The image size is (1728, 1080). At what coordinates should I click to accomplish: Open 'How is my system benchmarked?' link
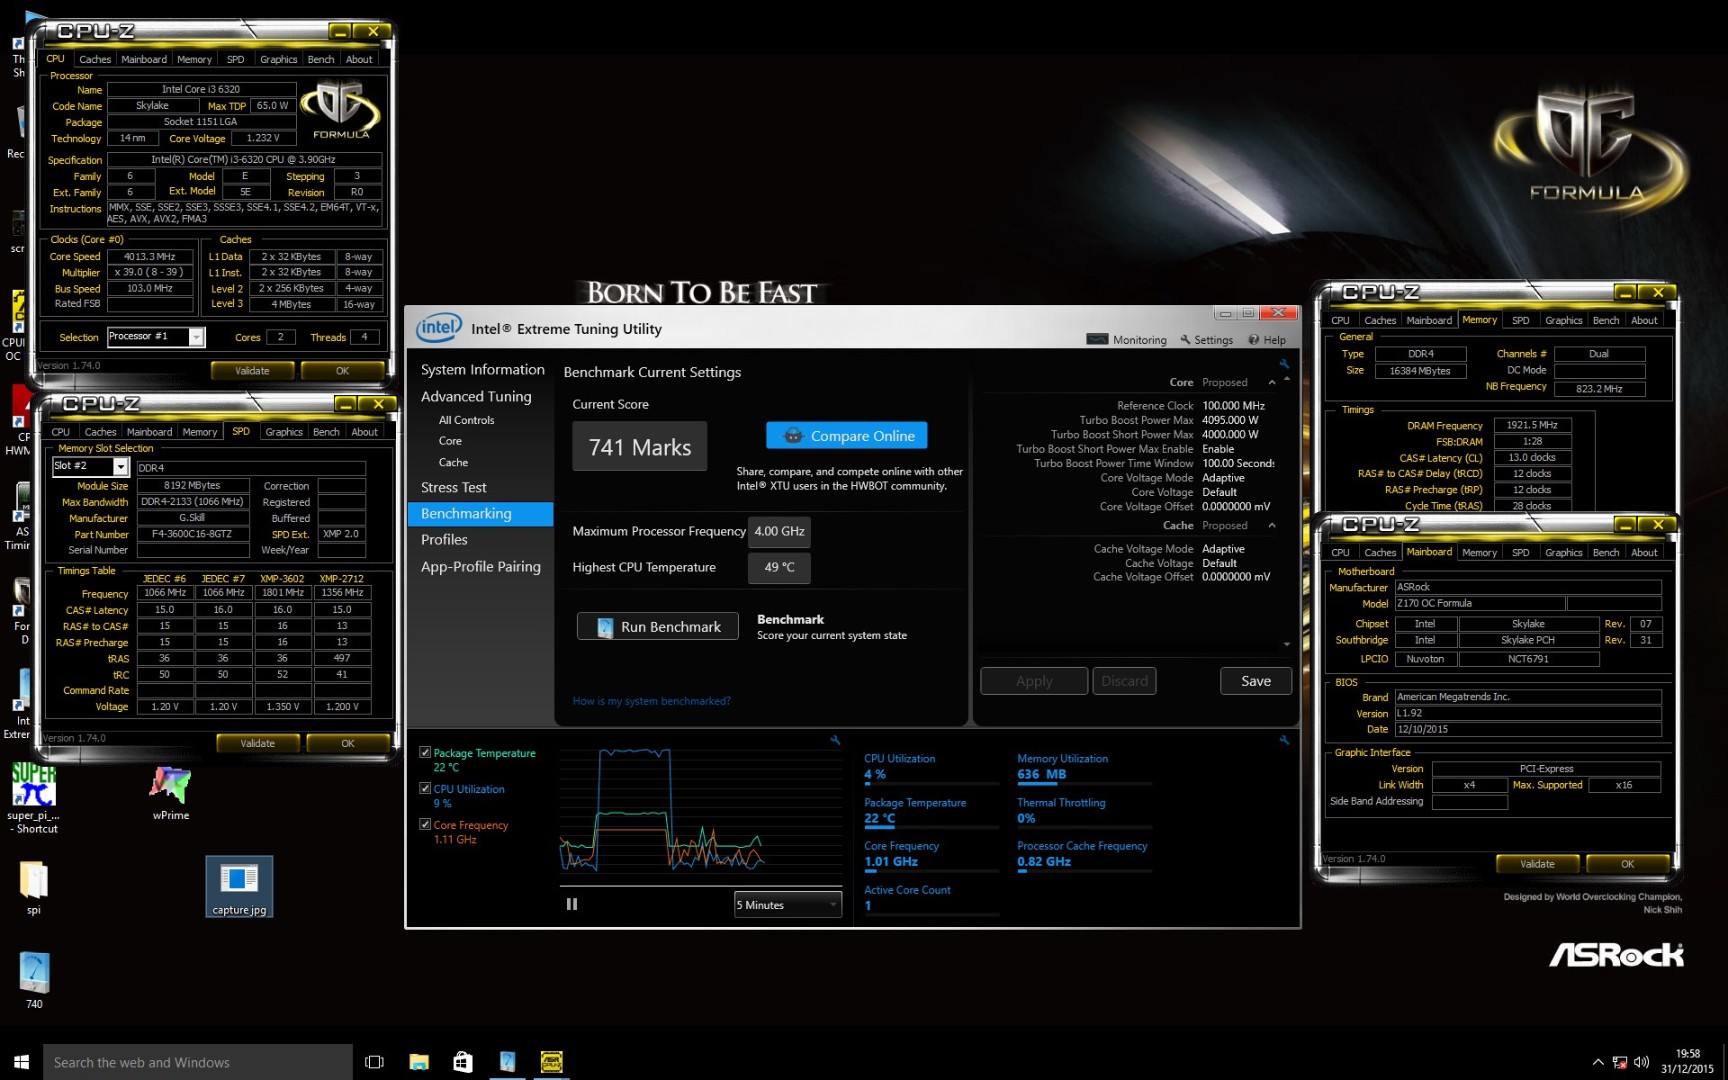click(651, 701)
